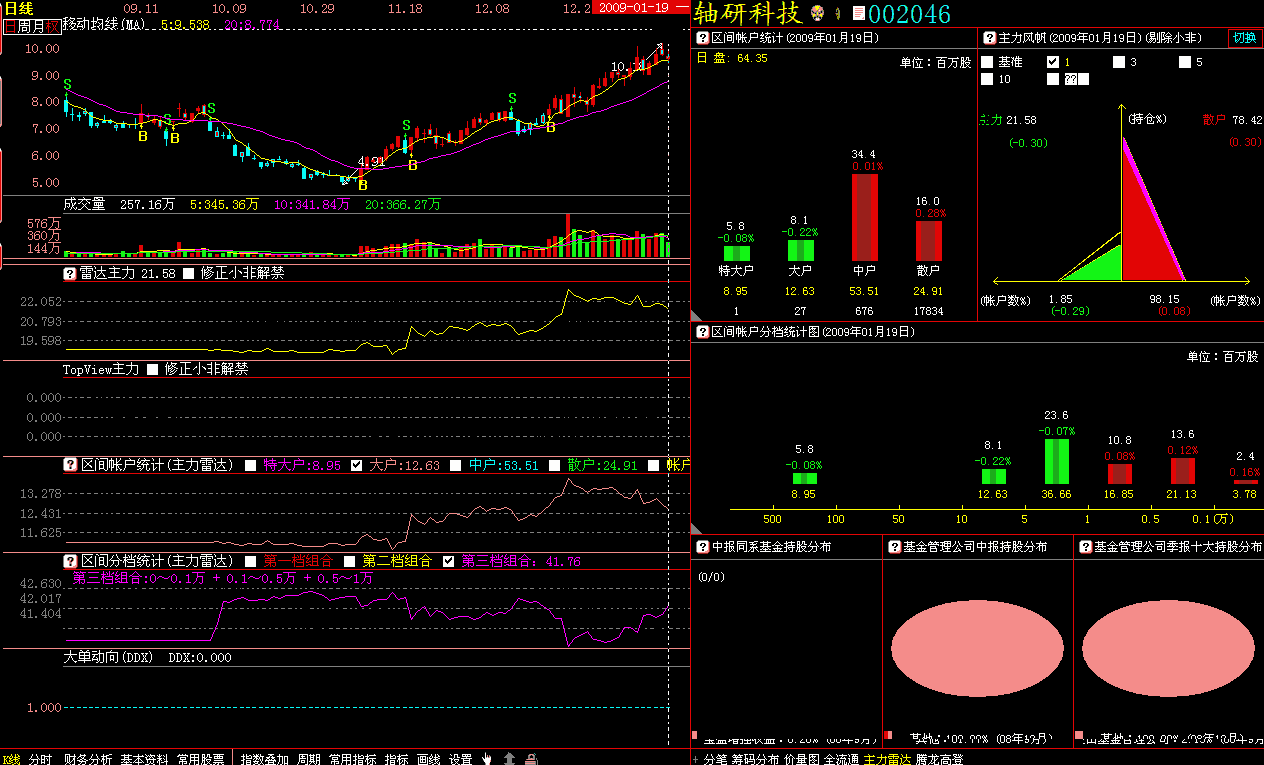Check the 3 checkbox in 主力风帆
The width and height of the screenshot is (1264, 765).
pos(1119,62)
